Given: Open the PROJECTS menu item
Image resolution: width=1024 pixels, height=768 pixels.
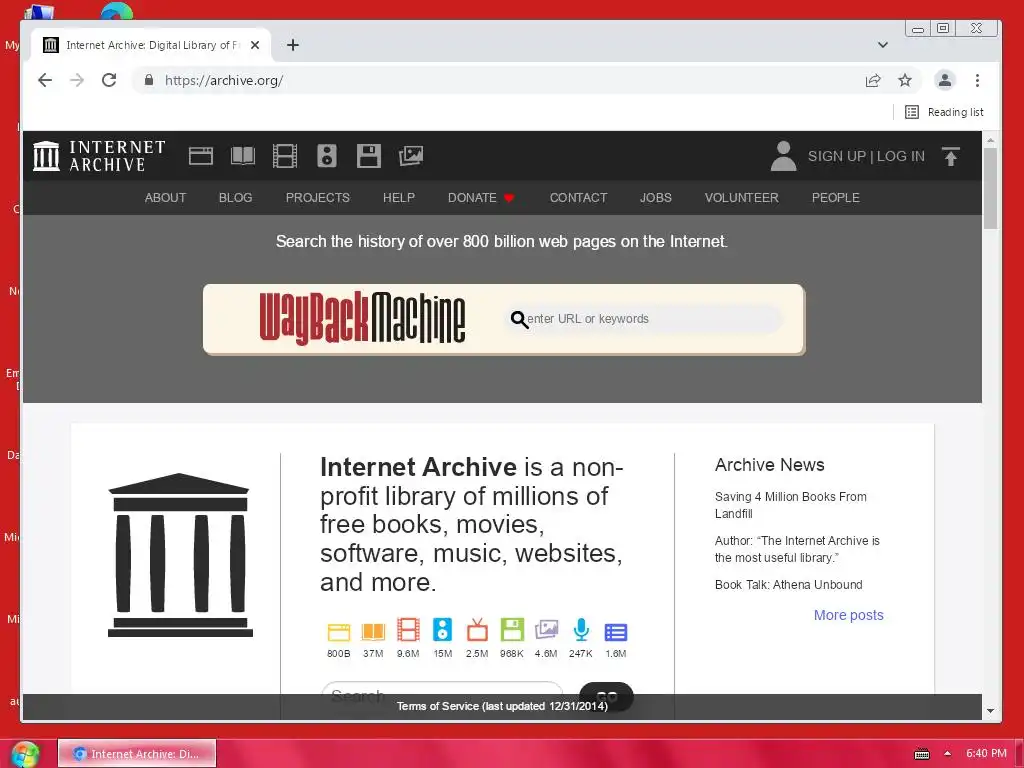Looking at the screenshot, I should click(317, 197).
